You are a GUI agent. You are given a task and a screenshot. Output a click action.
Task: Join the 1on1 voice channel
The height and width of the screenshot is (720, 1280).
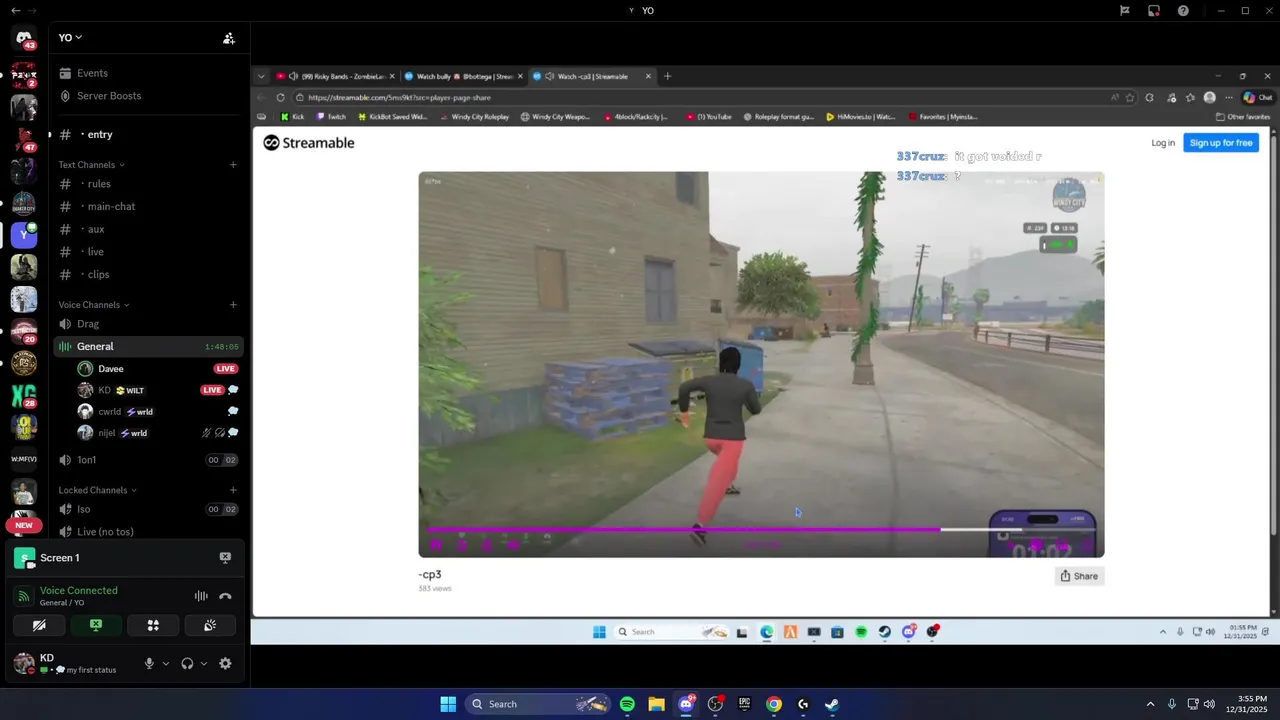[148, 460]
